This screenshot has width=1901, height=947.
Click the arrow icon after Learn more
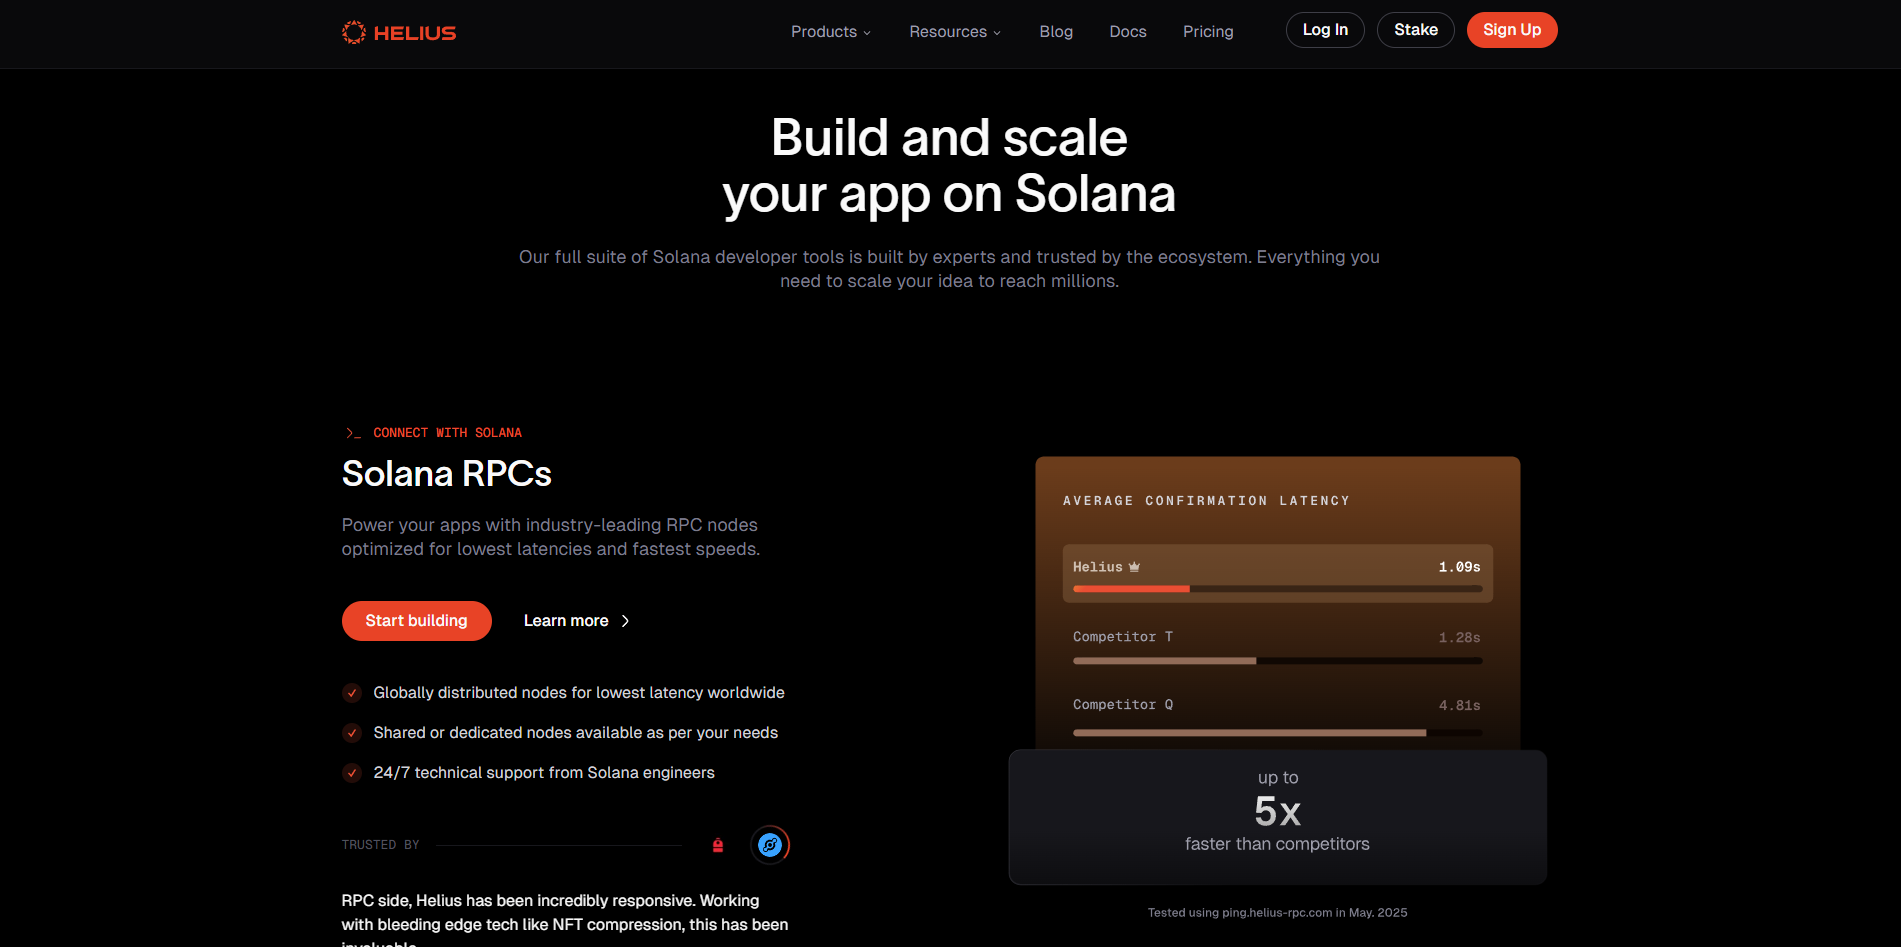[x=626, y=621]
